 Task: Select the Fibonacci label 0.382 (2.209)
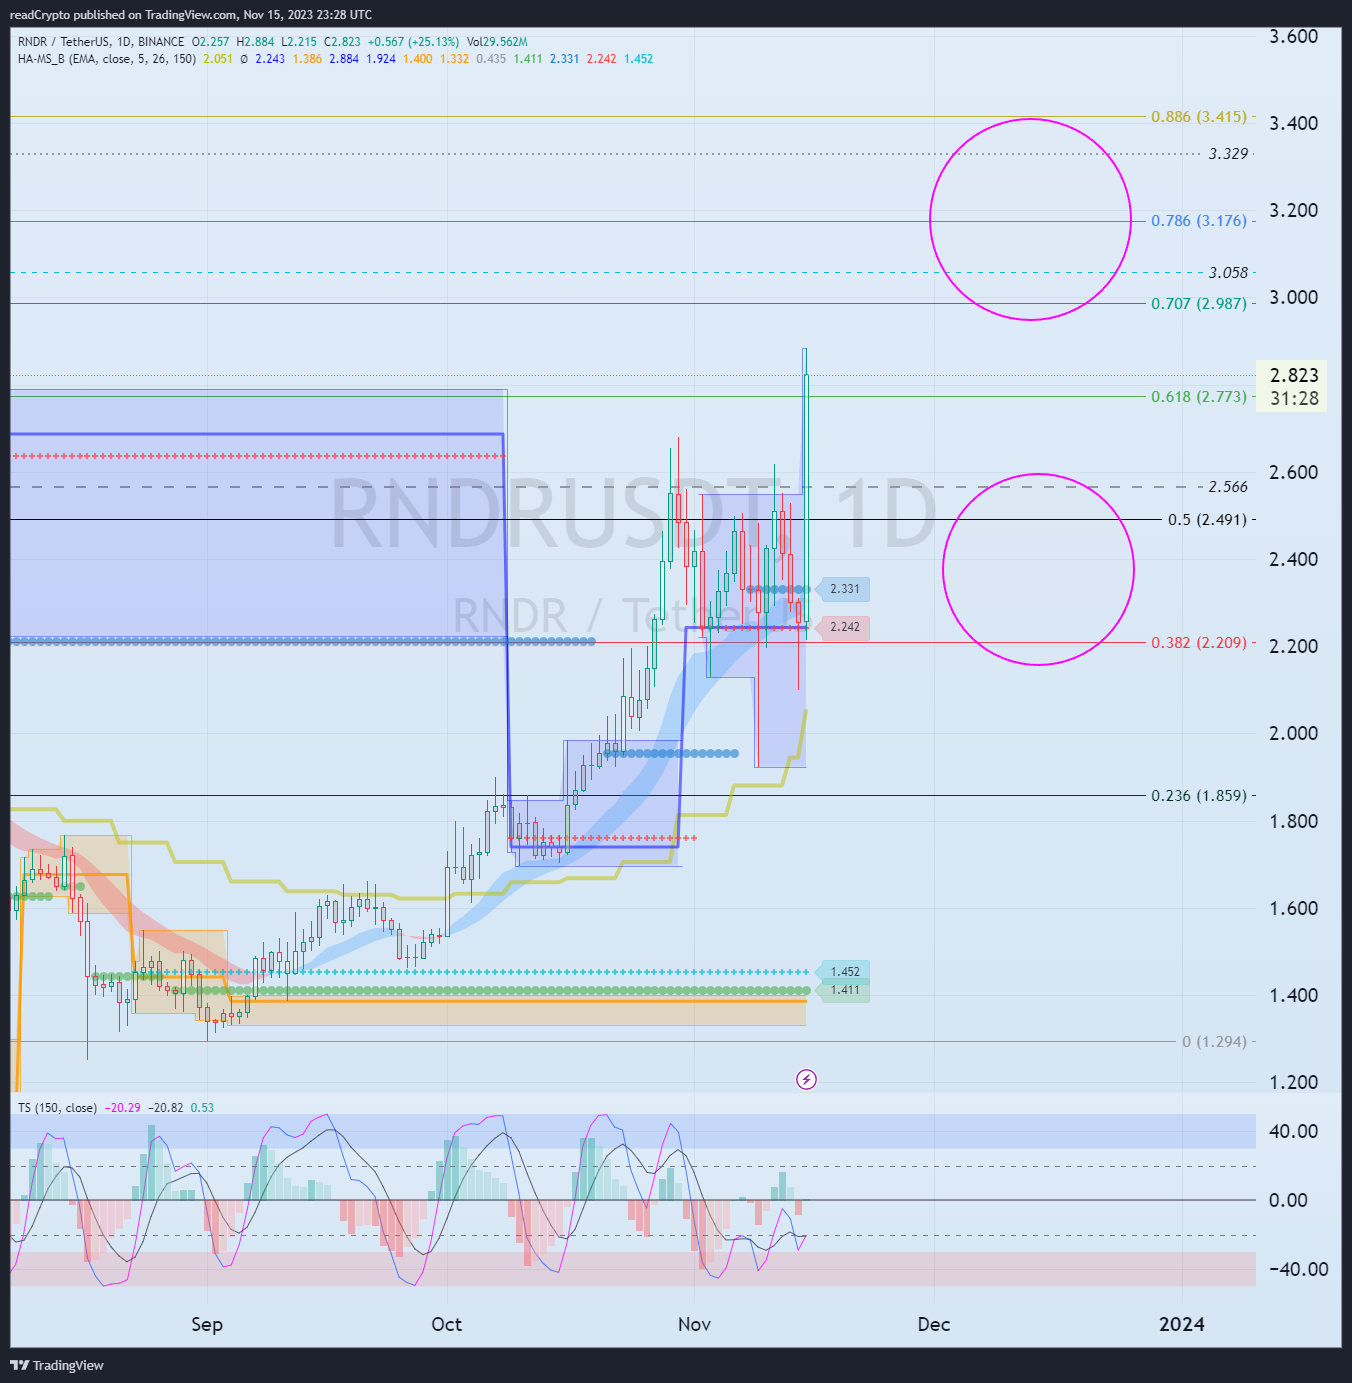click(1199, 643)
